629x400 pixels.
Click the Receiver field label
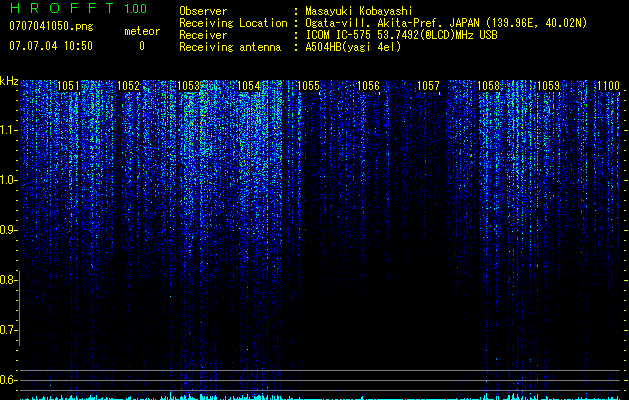click(203, 35)
